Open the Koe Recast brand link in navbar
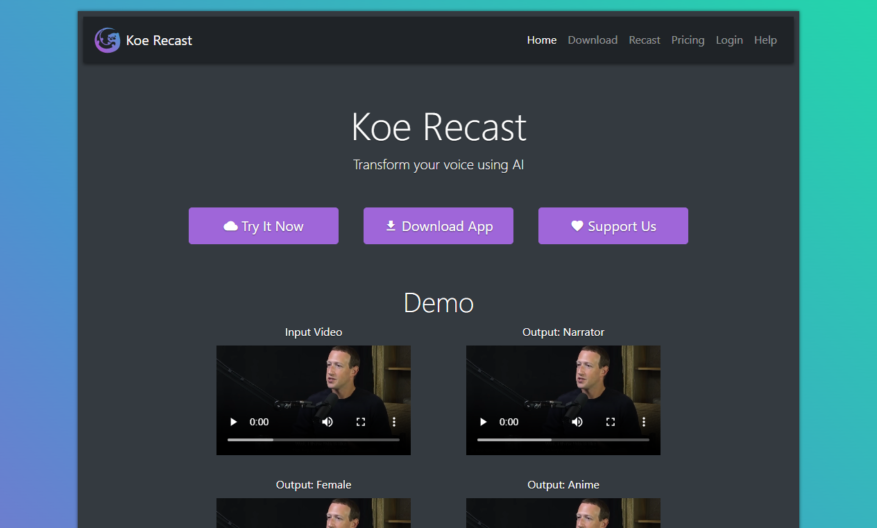Viewport: 877px width, 528px height. 143,40
